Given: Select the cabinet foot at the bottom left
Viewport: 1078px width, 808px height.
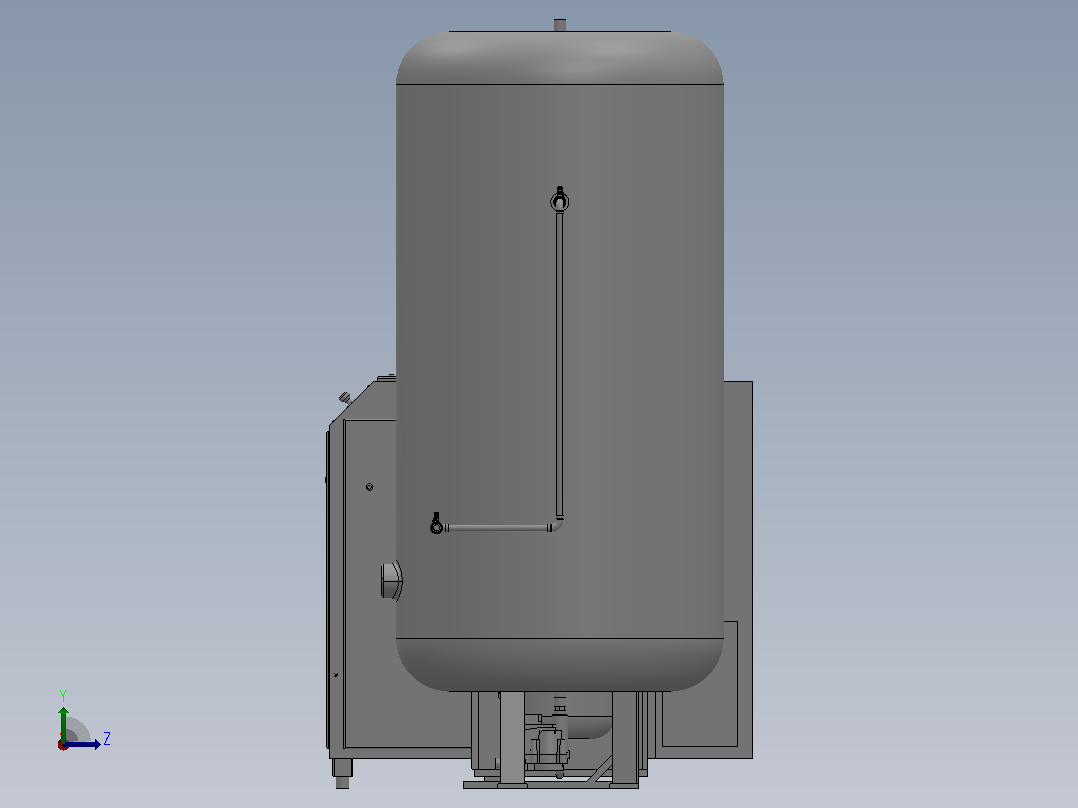Looking at the screenshot, I should click(342, 772).
